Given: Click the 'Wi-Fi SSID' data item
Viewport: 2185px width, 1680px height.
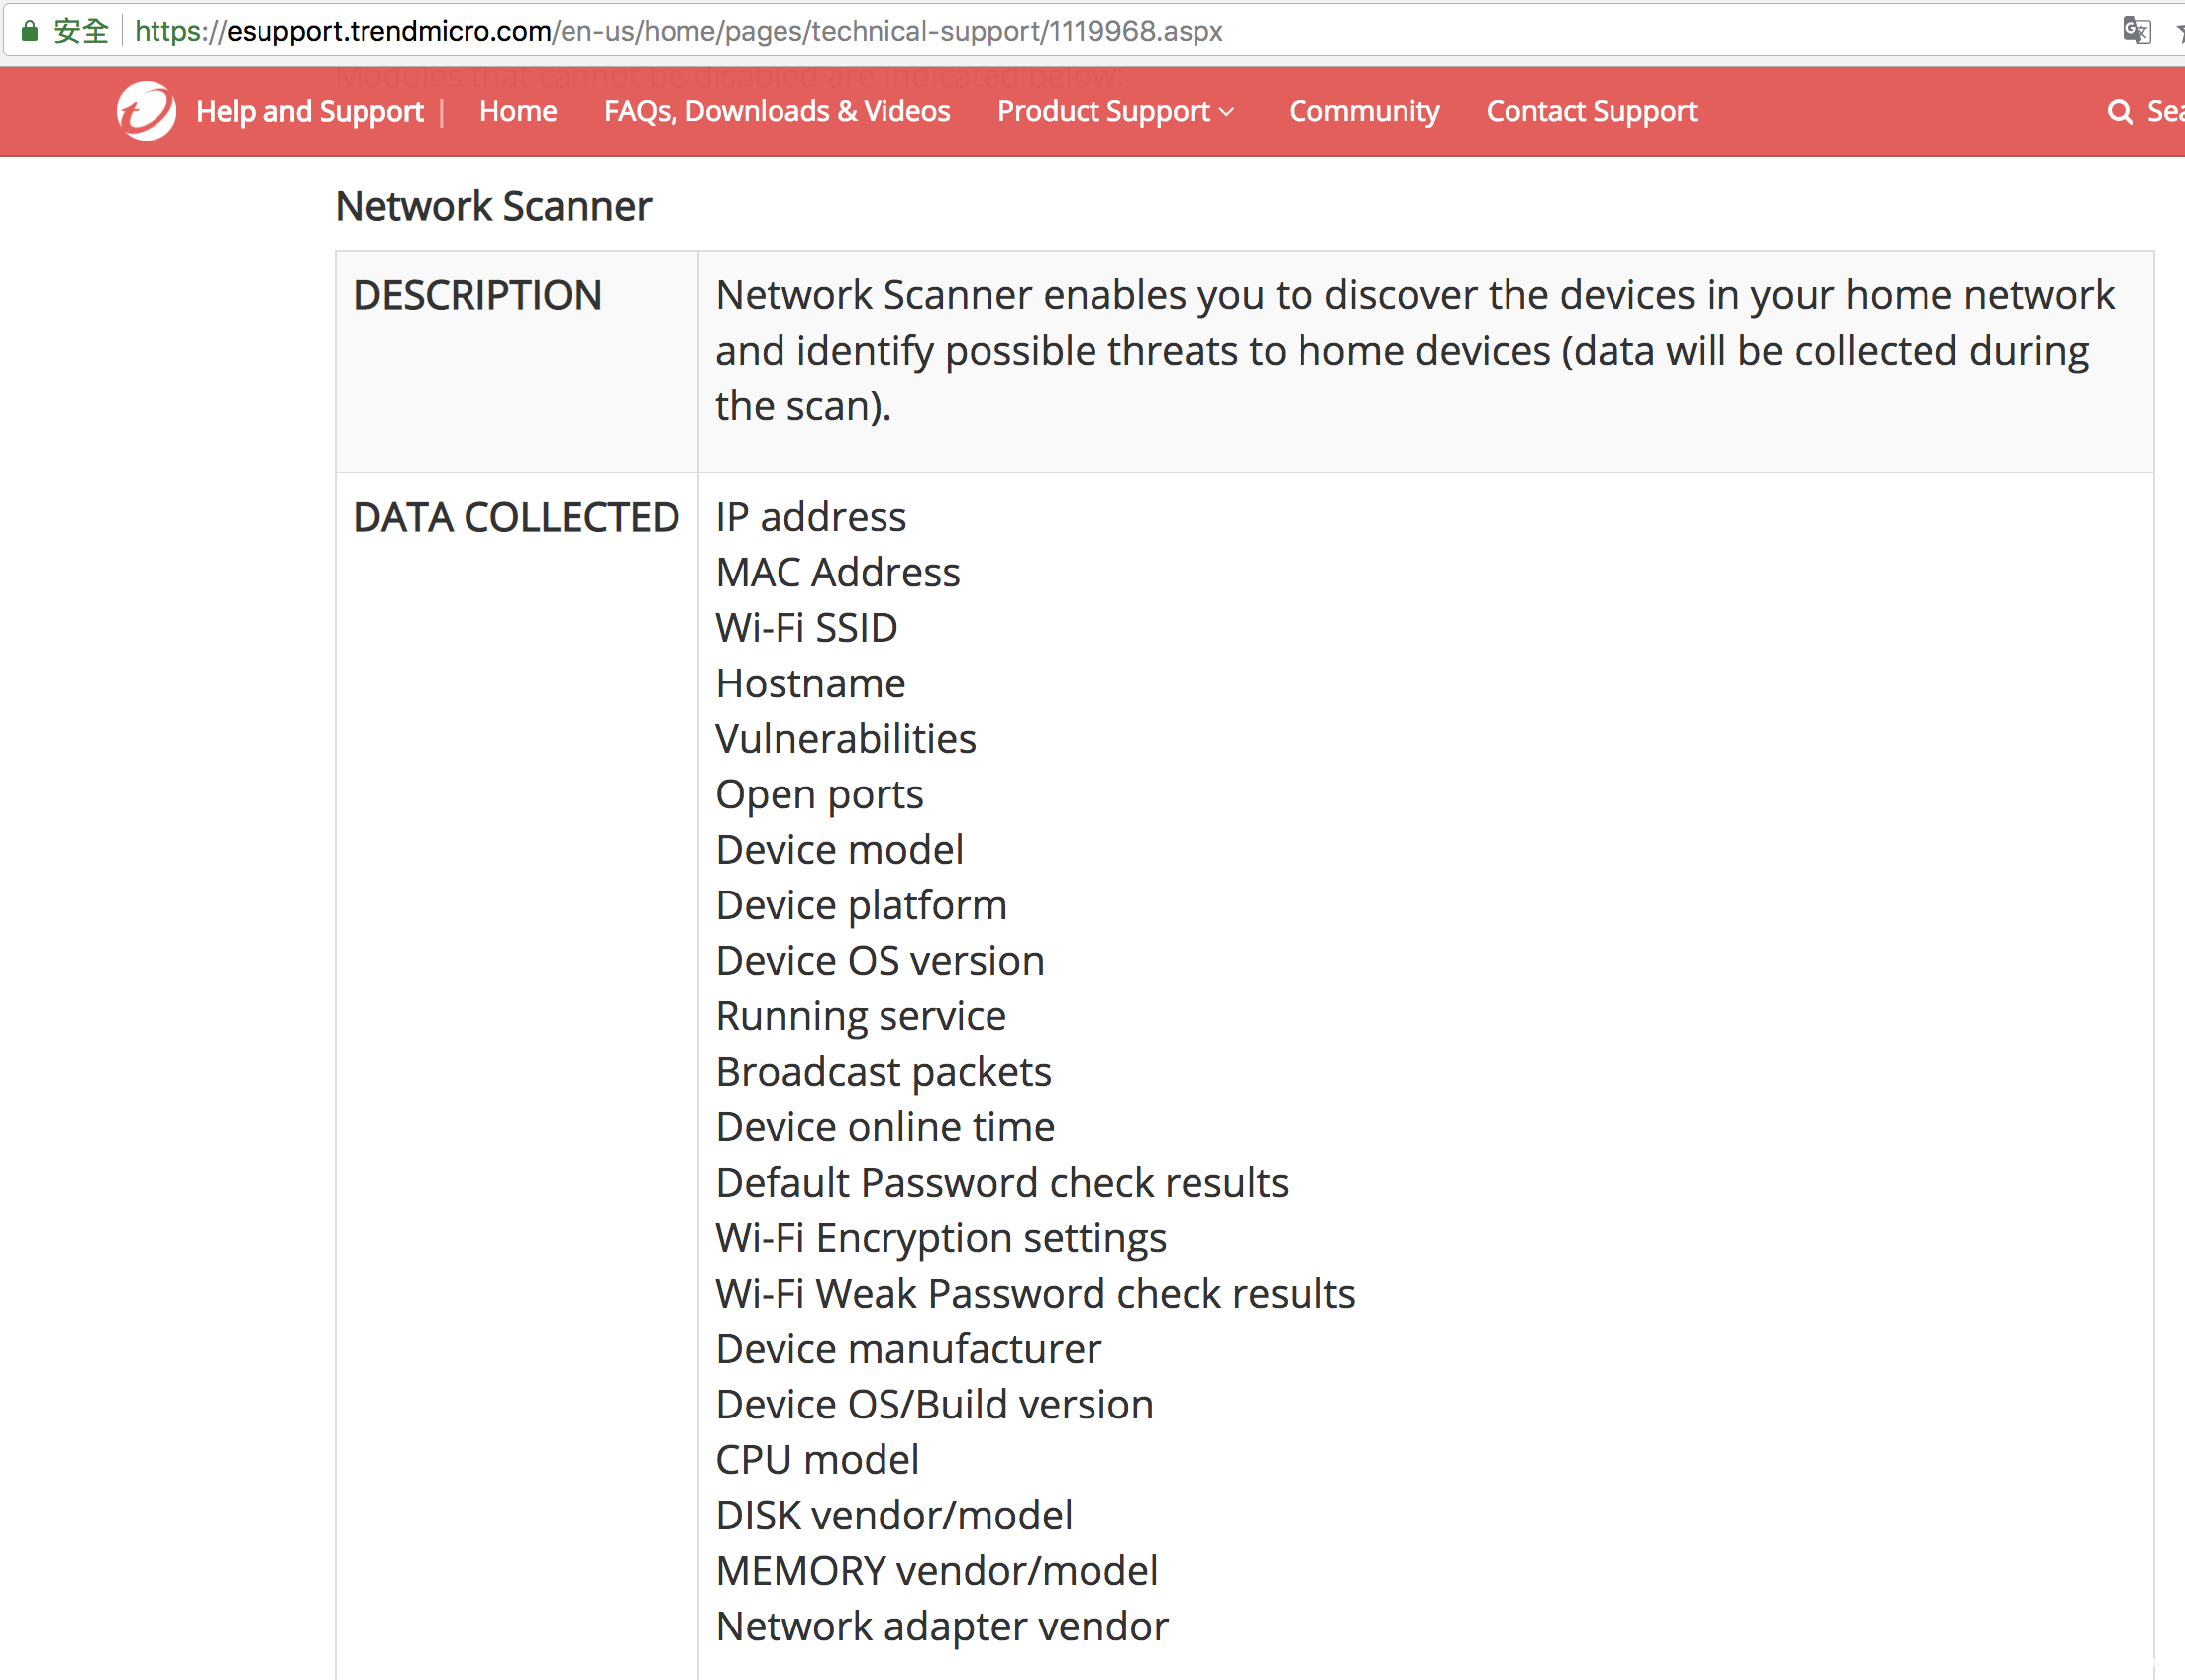Looking at the screenshot, I should (806, 628).
